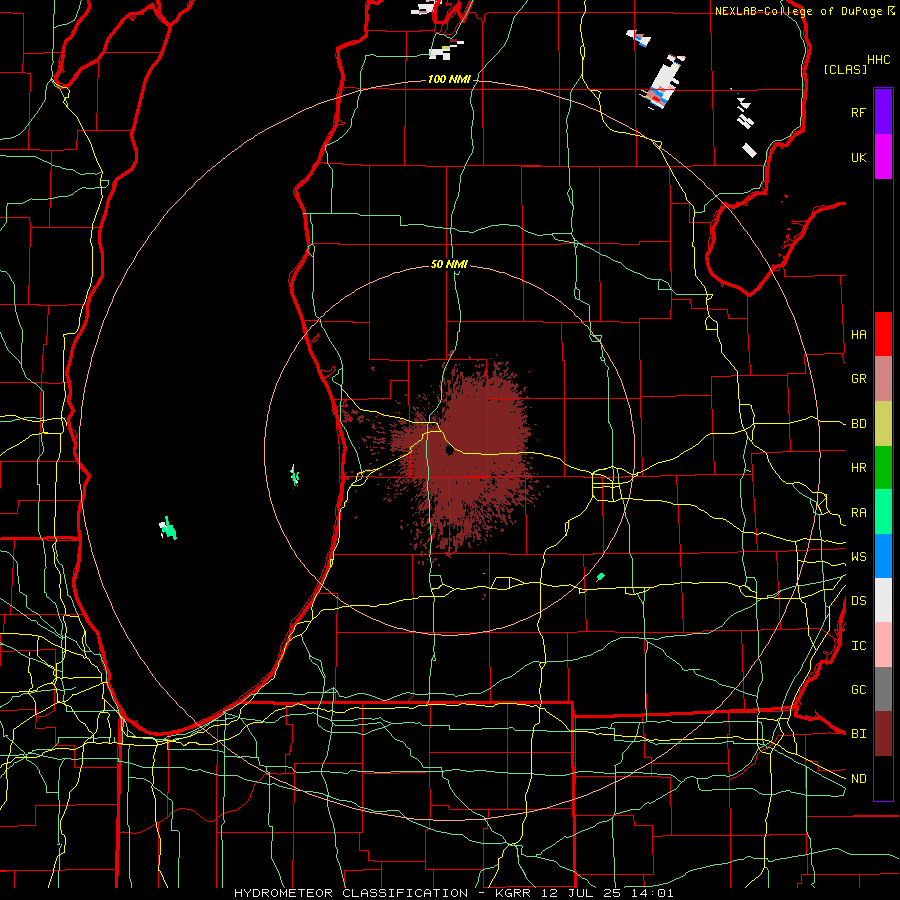Click the 'NEXLAB-College of DuPage' header text
The image size is (900, 900).
coord(800,11)
